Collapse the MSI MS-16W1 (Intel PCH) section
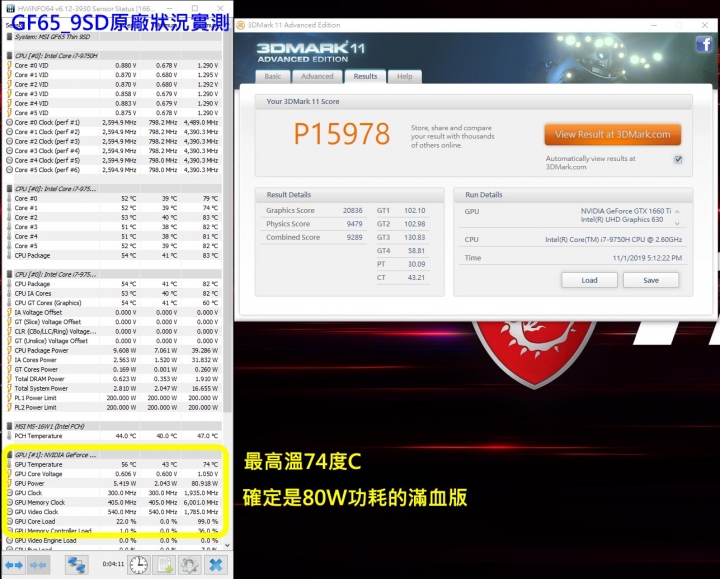Image resolution: width=720 pixels, height=579 pixels. (9, 426)
